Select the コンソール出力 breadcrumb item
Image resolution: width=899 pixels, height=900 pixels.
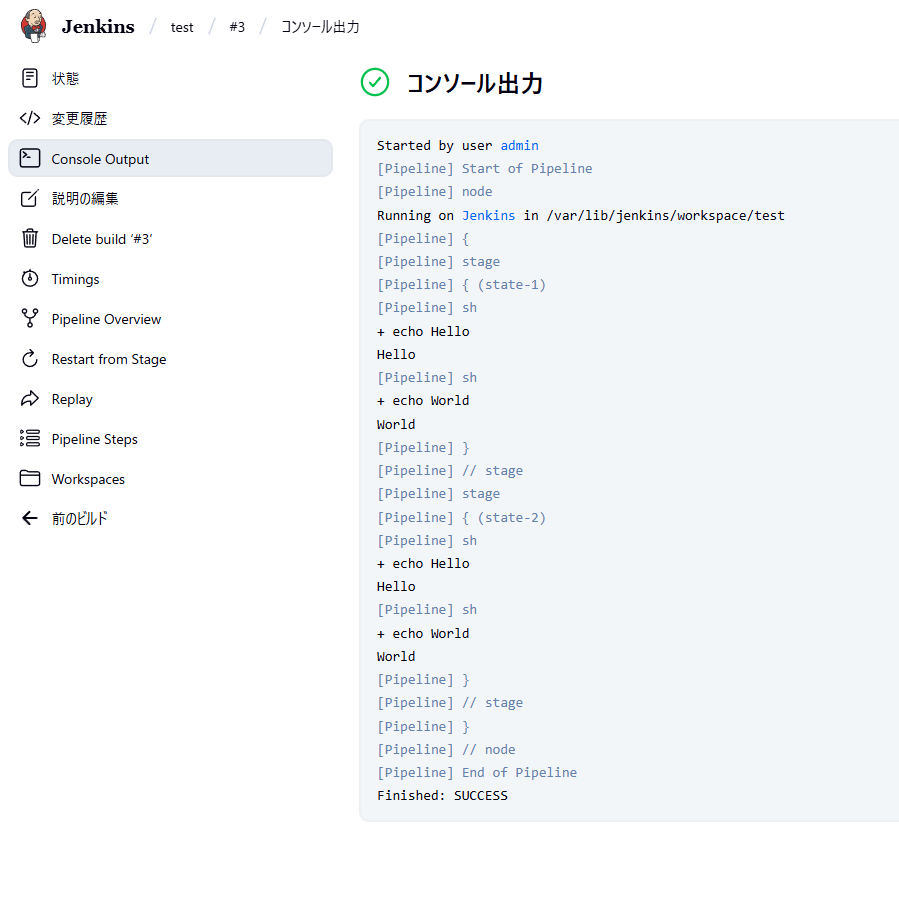point(320,27)
